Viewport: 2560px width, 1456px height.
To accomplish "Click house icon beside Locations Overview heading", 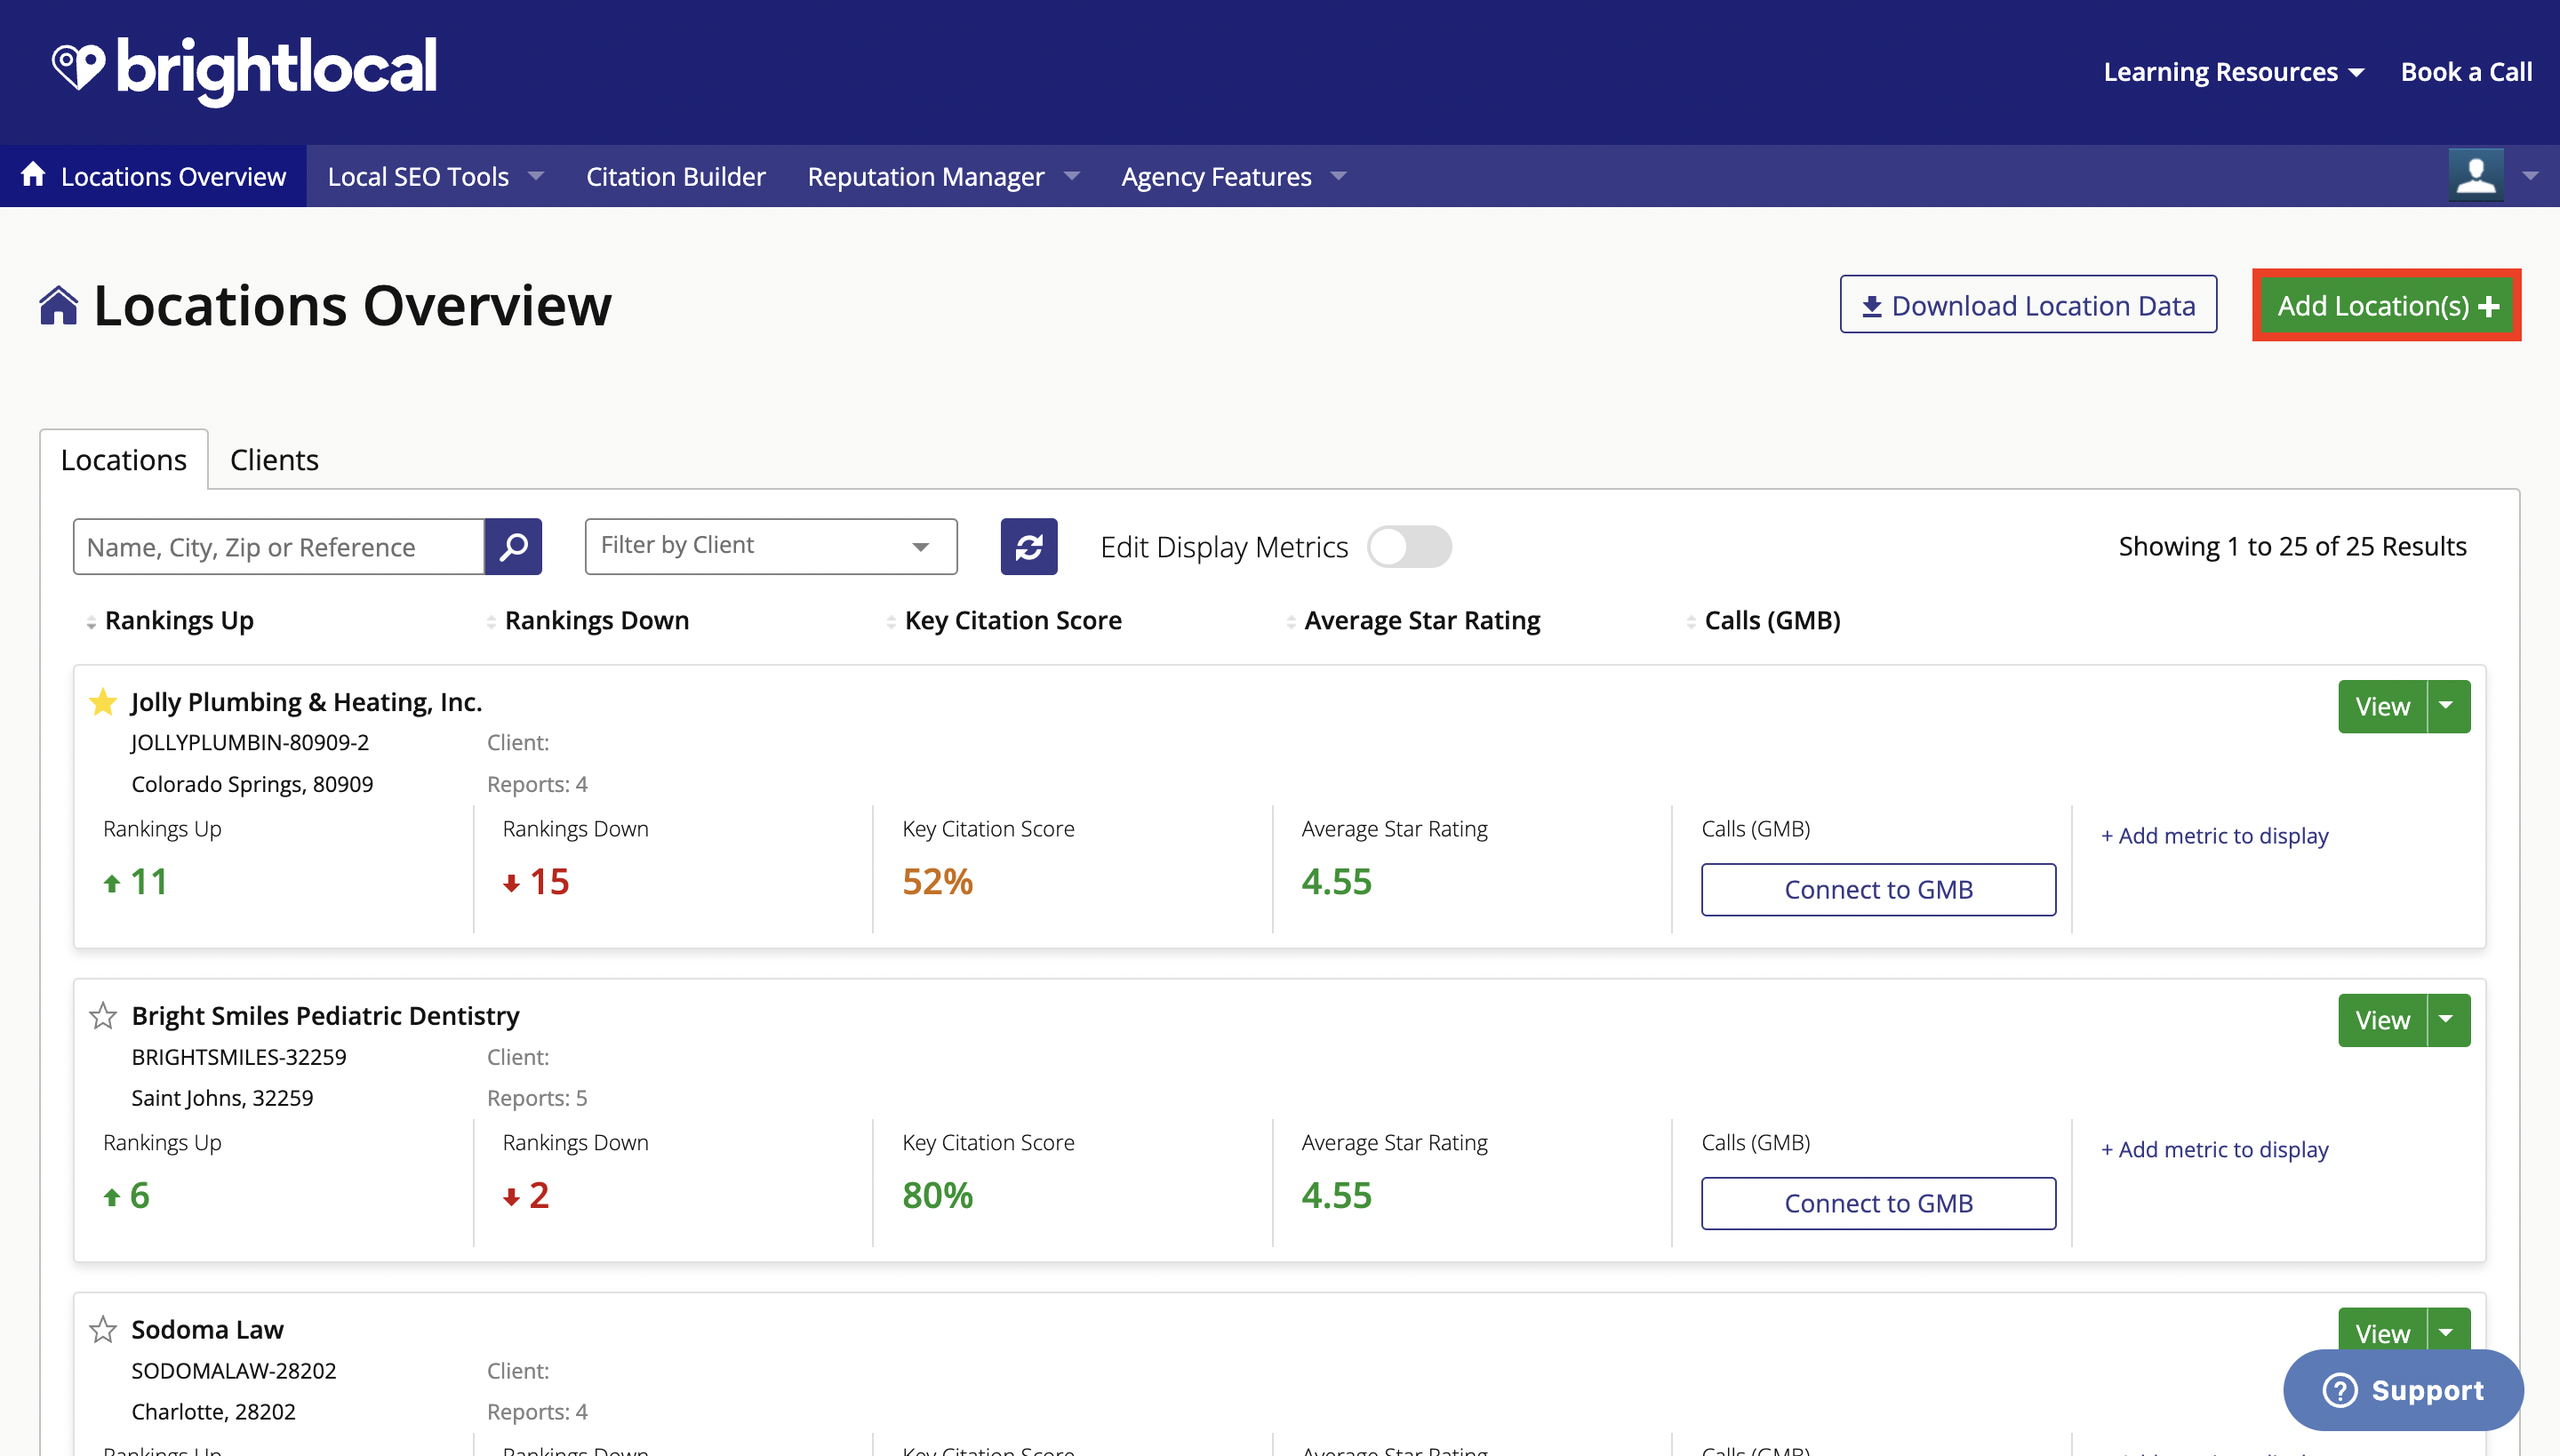I will (x=59, y=305).
